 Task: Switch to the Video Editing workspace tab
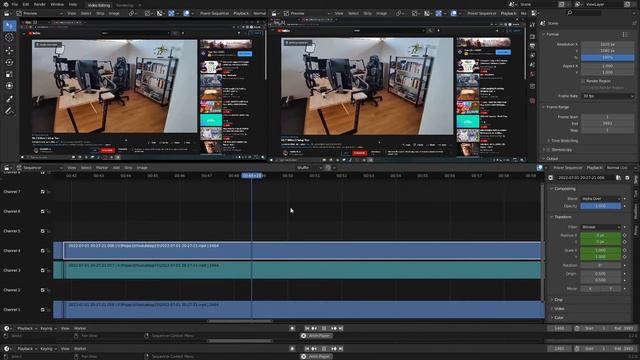tap(99, 5)
